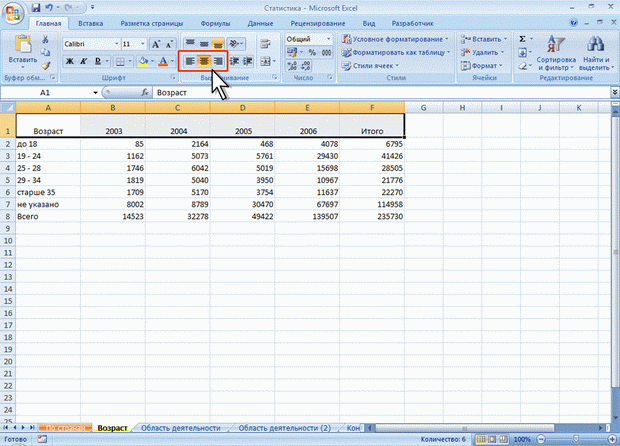Viewport: 620px width, 446px height.
Task: Toggle center horizontal alignment
Action: (x=204, y=61)
